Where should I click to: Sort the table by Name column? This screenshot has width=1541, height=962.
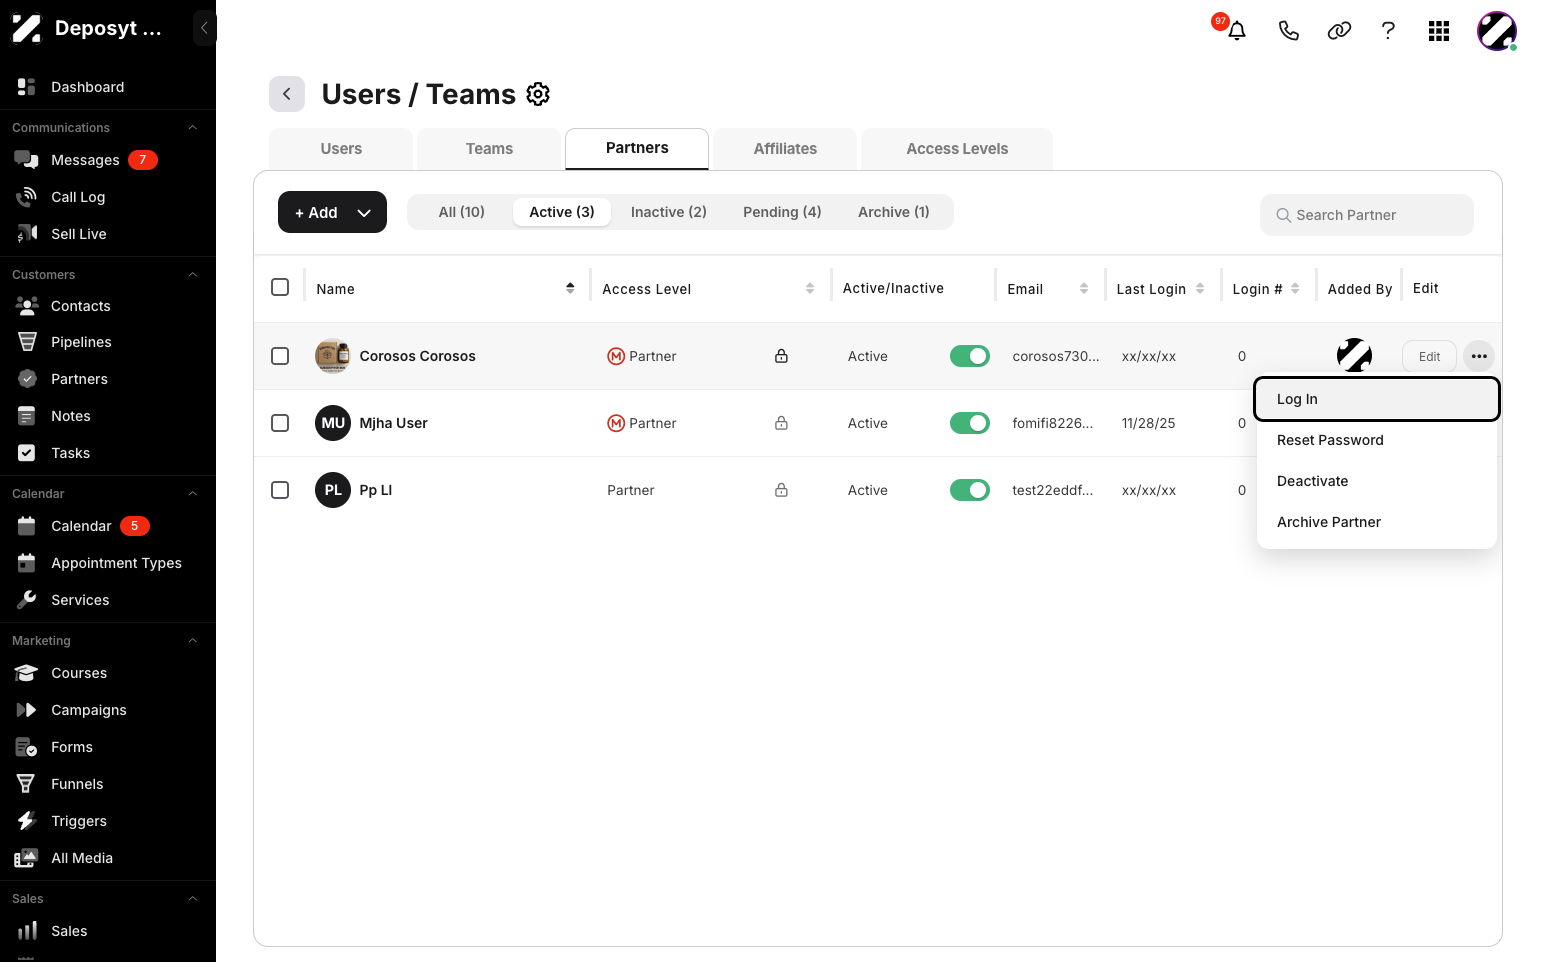pos(570,288)
